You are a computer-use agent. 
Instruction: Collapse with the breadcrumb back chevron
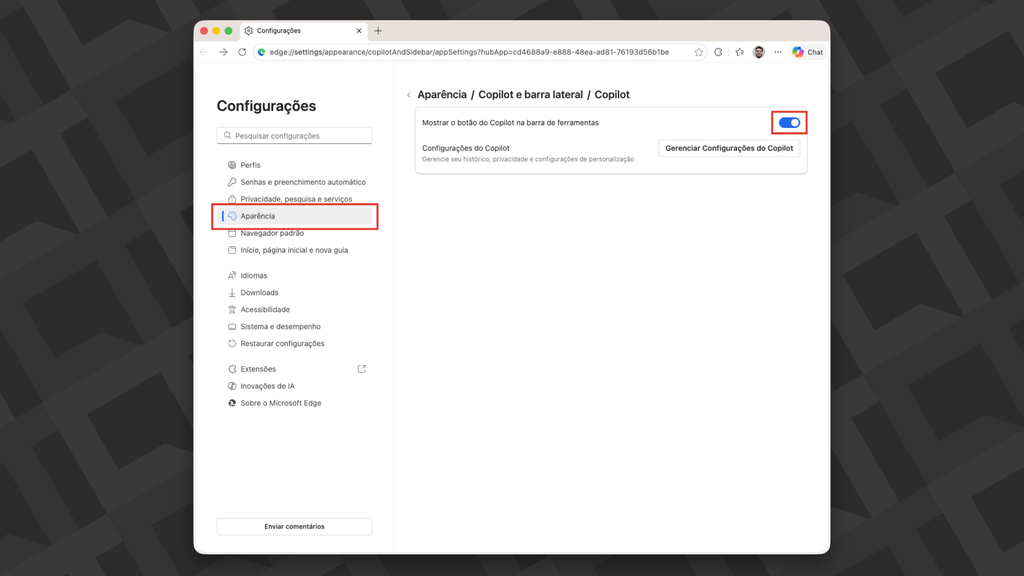[x=408, y=94]
